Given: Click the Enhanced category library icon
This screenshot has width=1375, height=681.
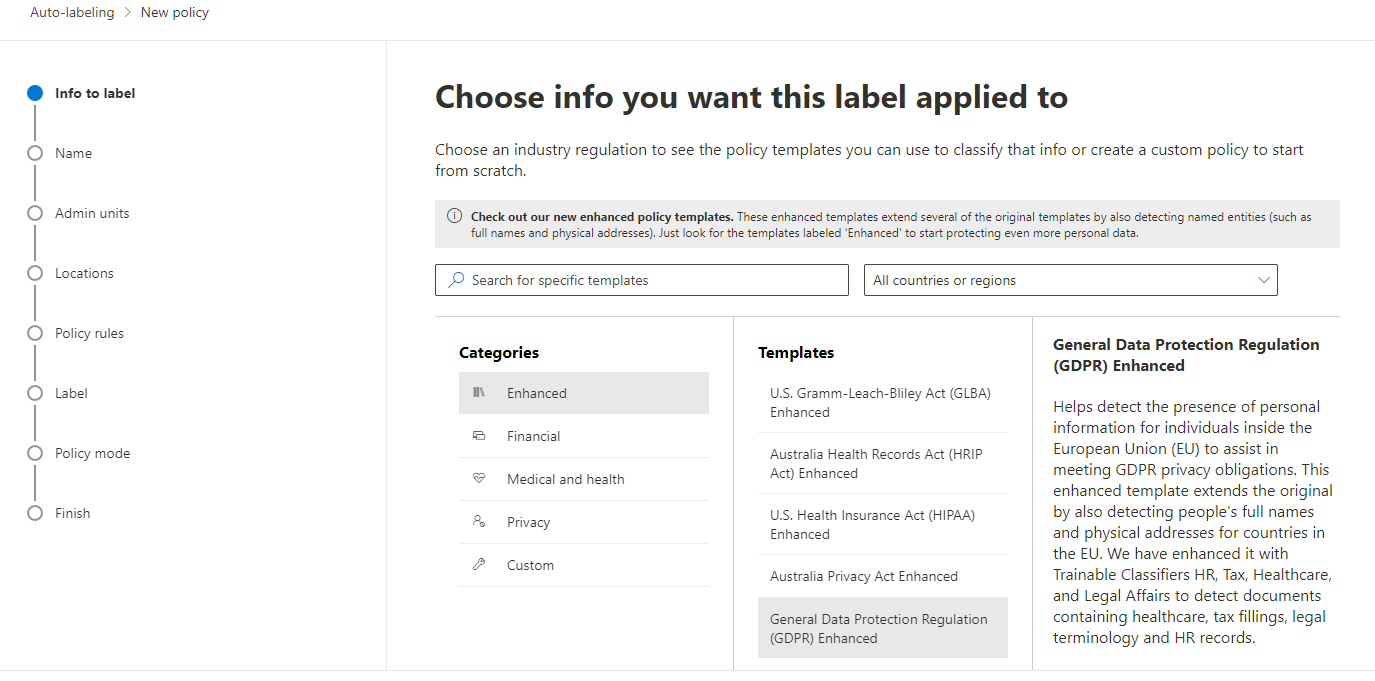Looking at the screenshot, I should pyautogui.click(x=479, y=393).
